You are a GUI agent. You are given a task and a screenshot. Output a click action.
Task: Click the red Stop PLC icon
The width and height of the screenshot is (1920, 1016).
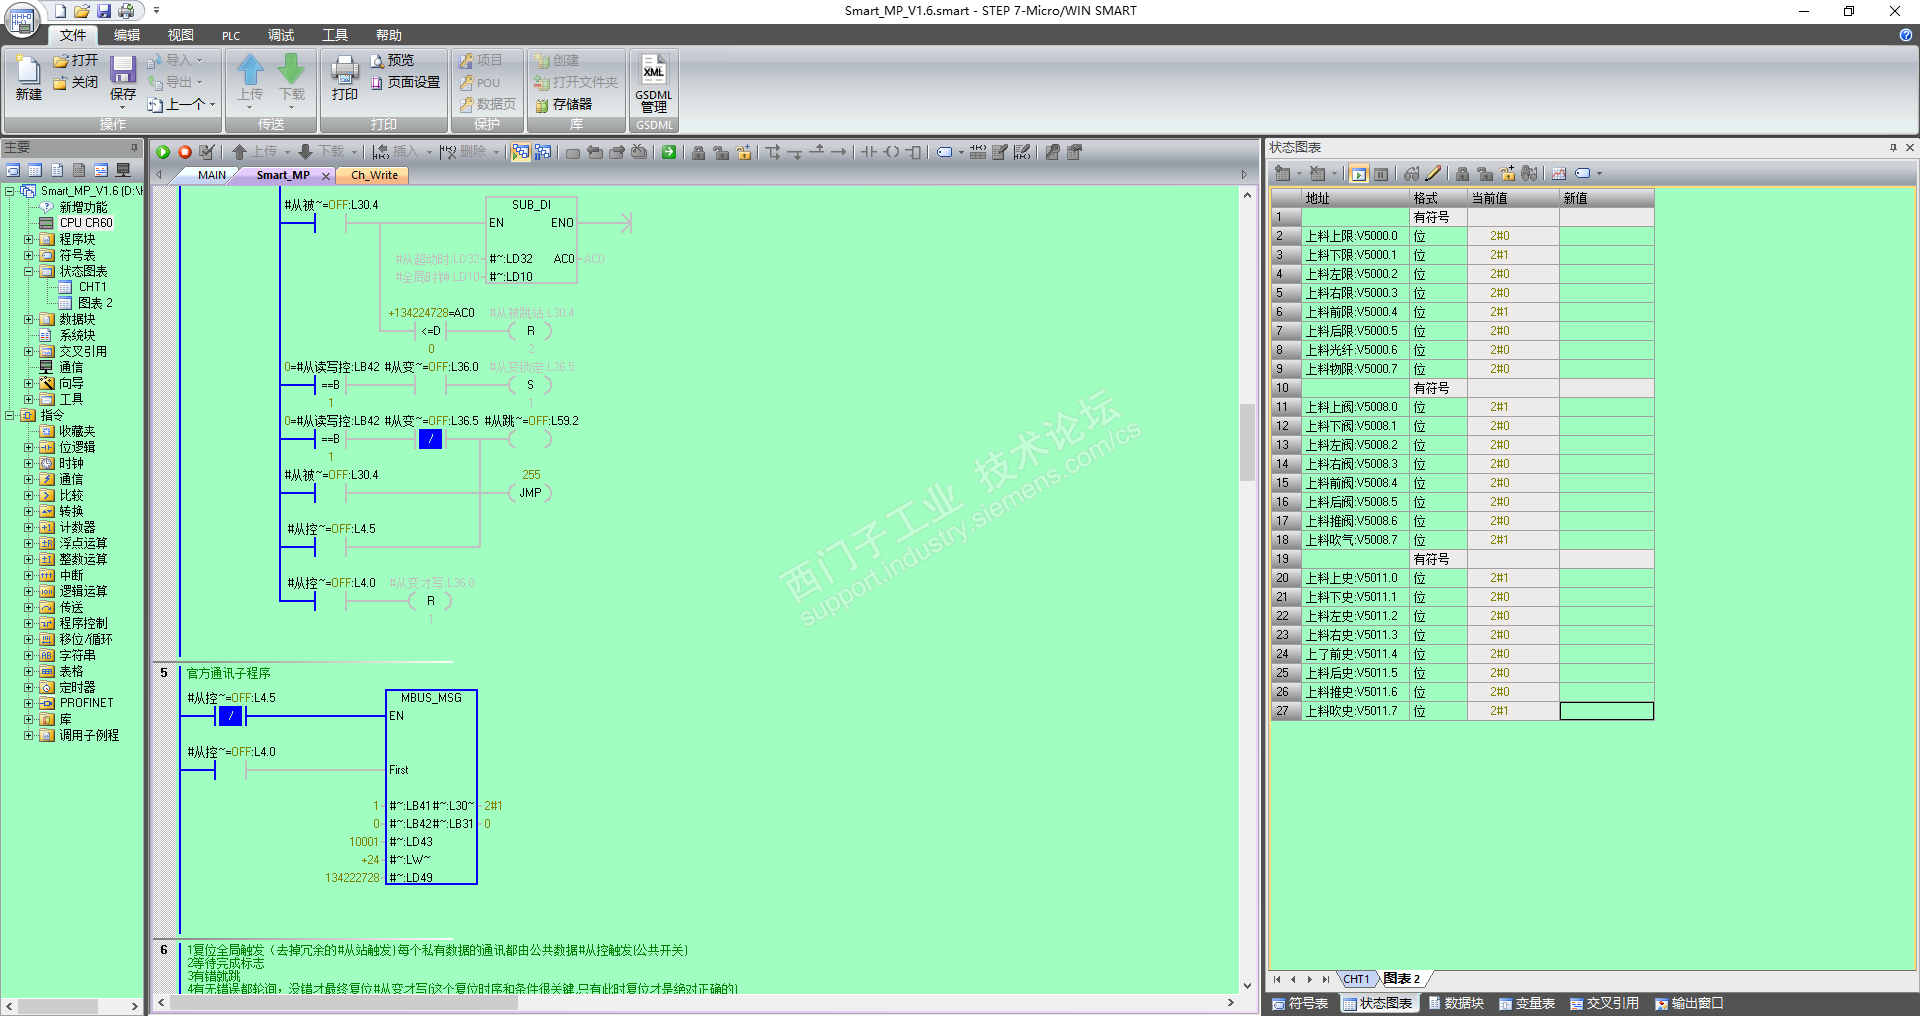185,152
